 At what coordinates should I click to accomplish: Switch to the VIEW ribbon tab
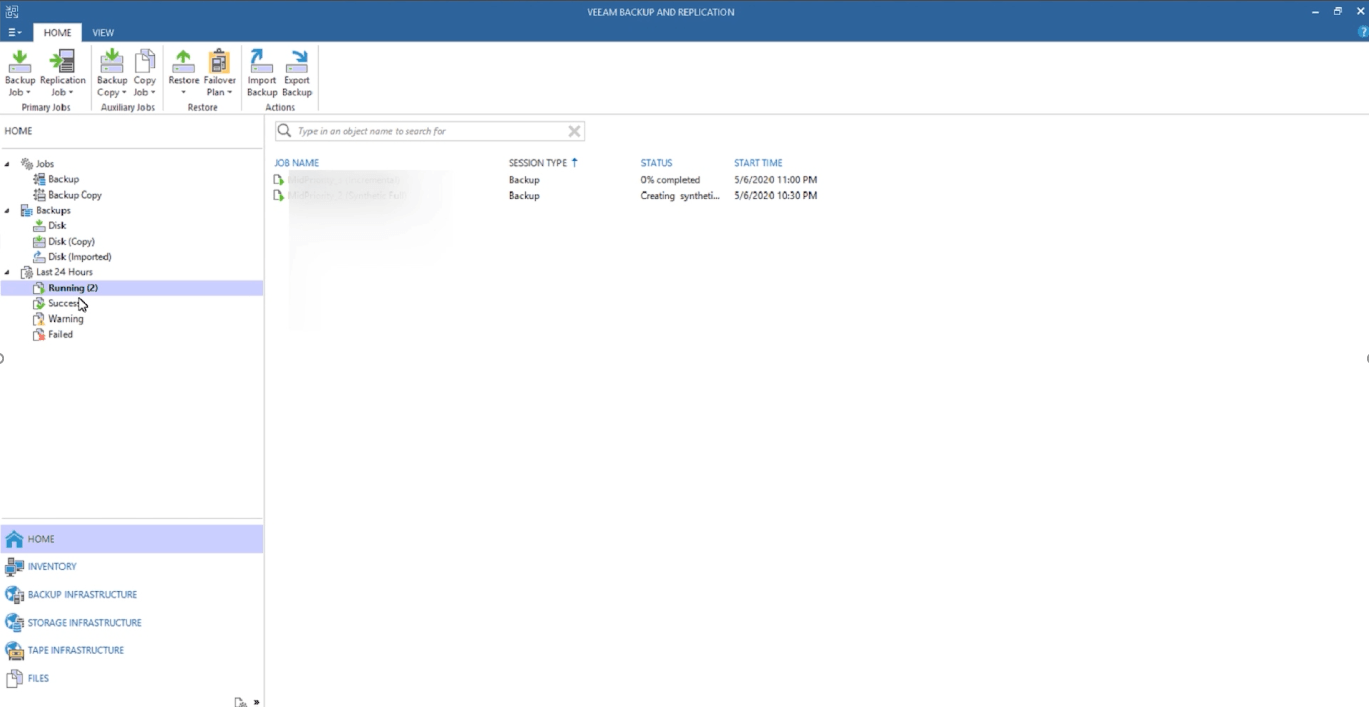pyautogui.click(x=103, y=32)
